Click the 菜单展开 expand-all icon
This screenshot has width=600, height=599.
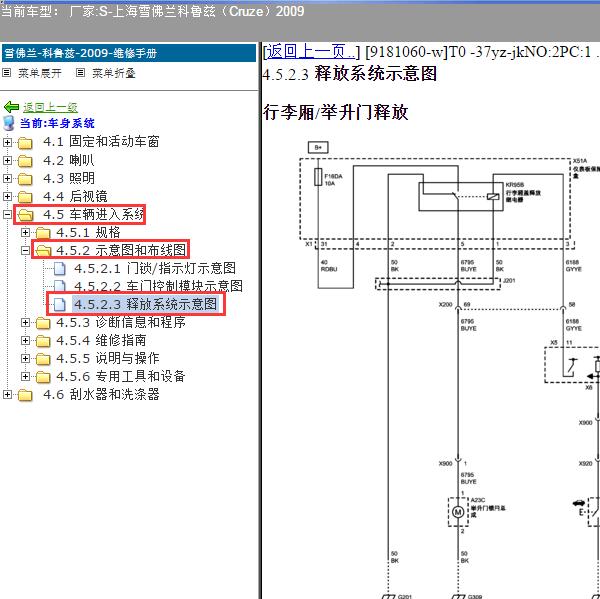tap(7, 72)
